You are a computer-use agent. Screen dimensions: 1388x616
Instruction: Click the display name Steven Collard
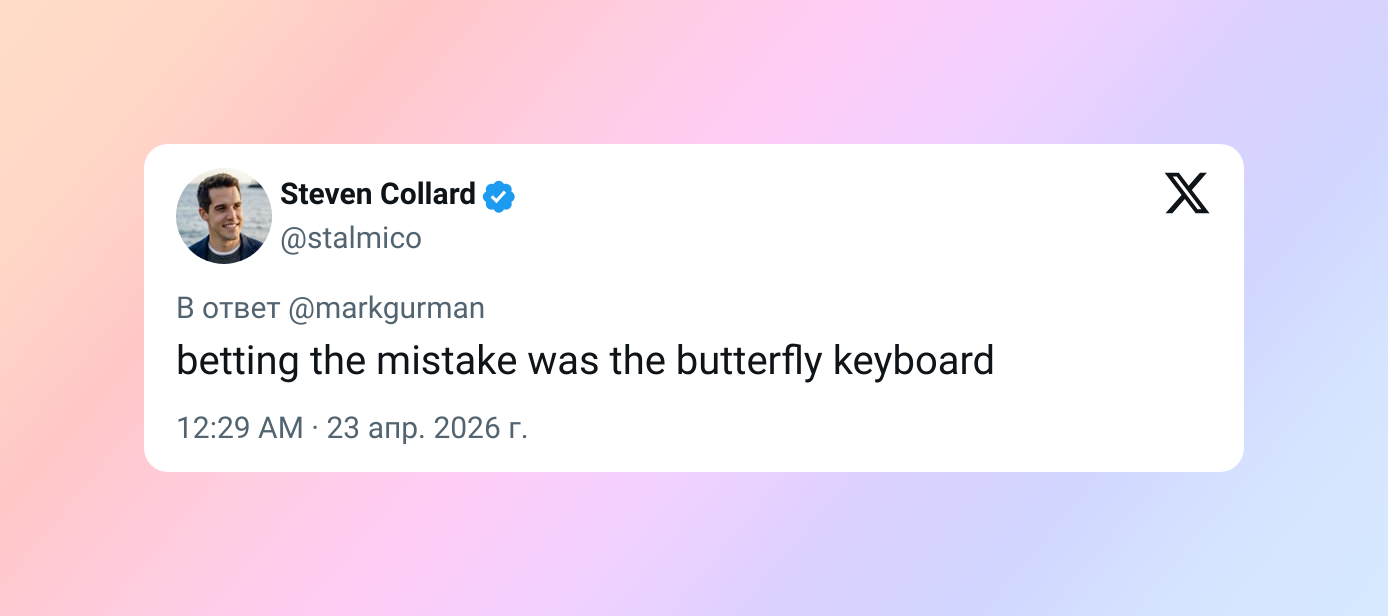point(377,194)
